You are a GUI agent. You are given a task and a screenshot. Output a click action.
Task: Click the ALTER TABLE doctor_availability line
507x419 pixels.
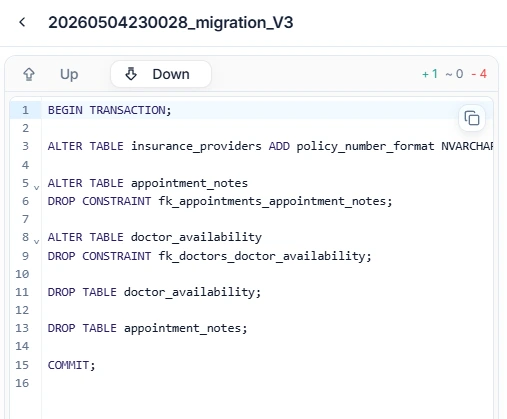point(155,237)
